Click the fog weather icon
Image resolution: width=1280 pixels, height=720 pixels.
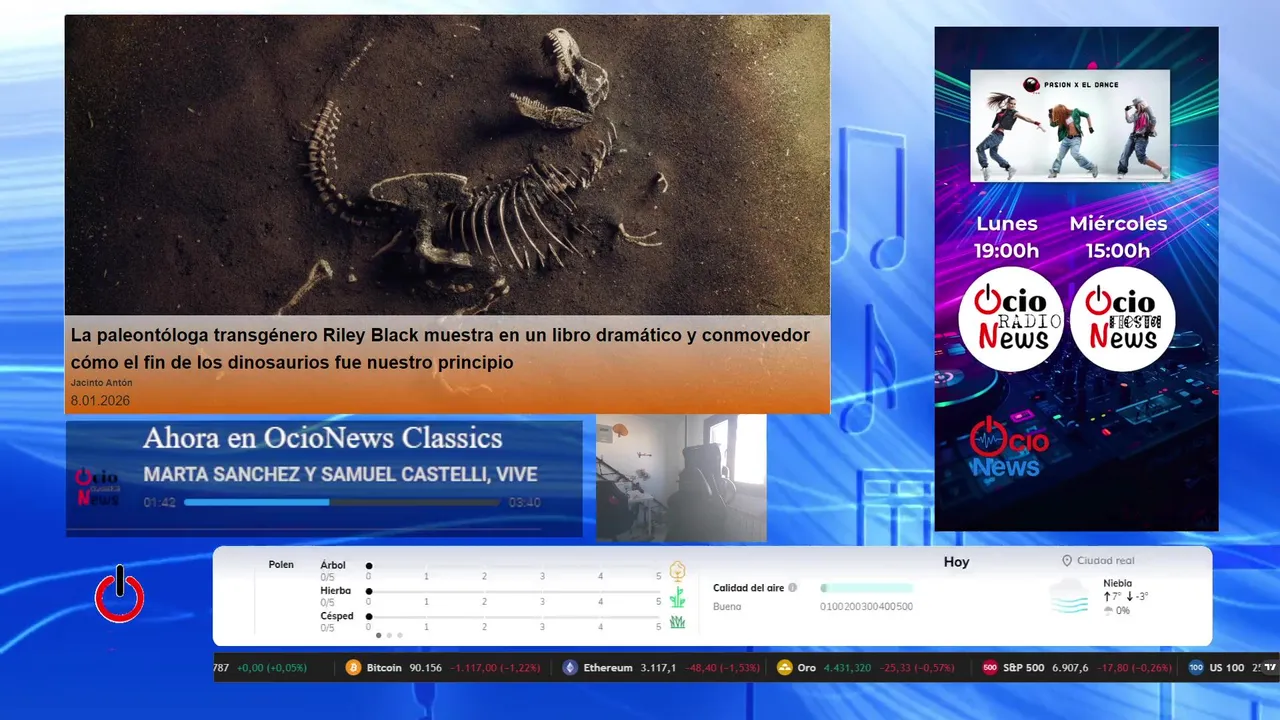tap(1069, 596)
